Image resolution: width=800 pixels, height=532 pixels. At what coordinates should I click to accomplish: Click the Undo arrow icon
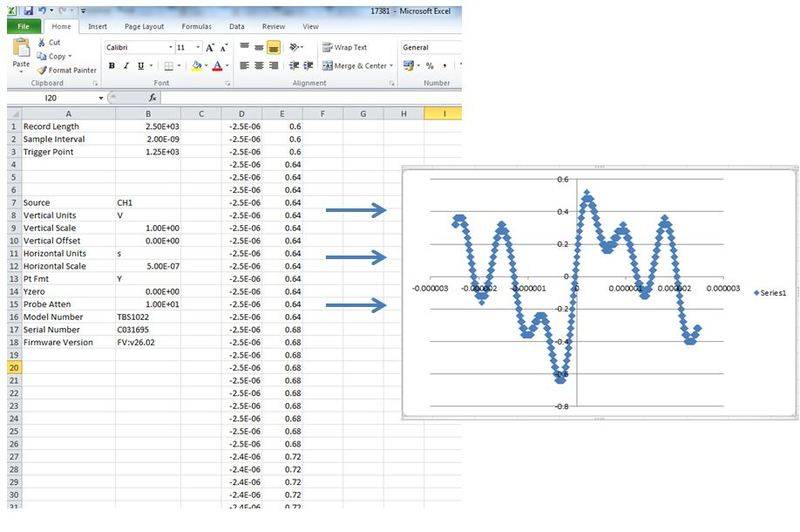coord(43,11)
